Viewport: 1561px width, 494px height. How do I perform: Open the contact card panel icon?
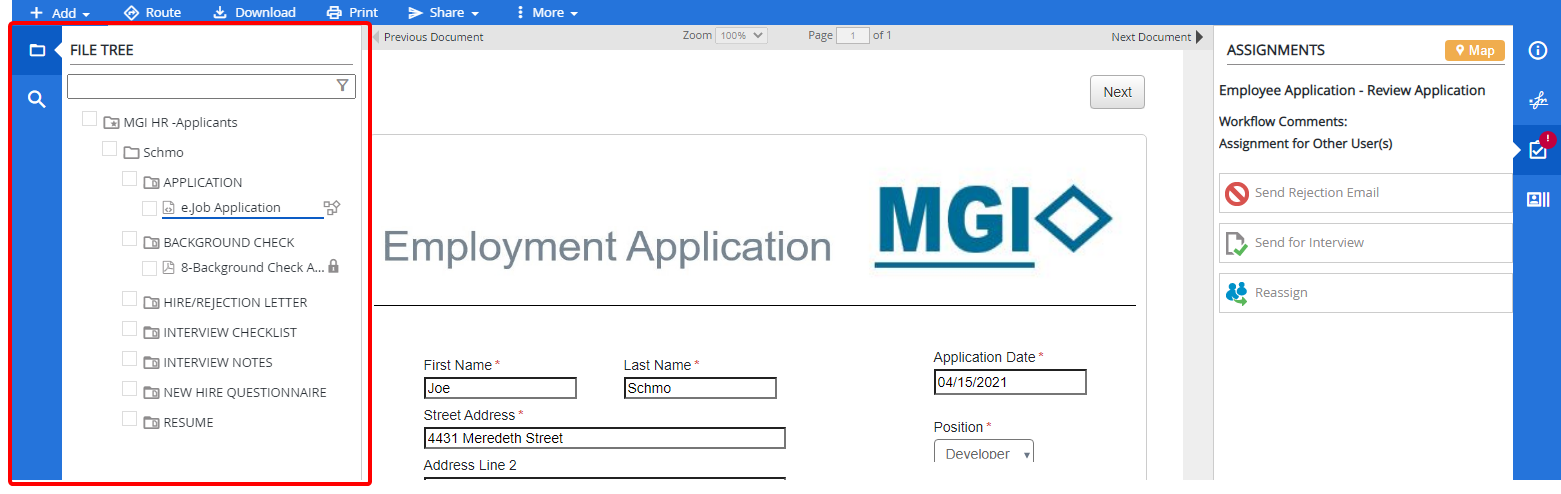coord(1538,199)
